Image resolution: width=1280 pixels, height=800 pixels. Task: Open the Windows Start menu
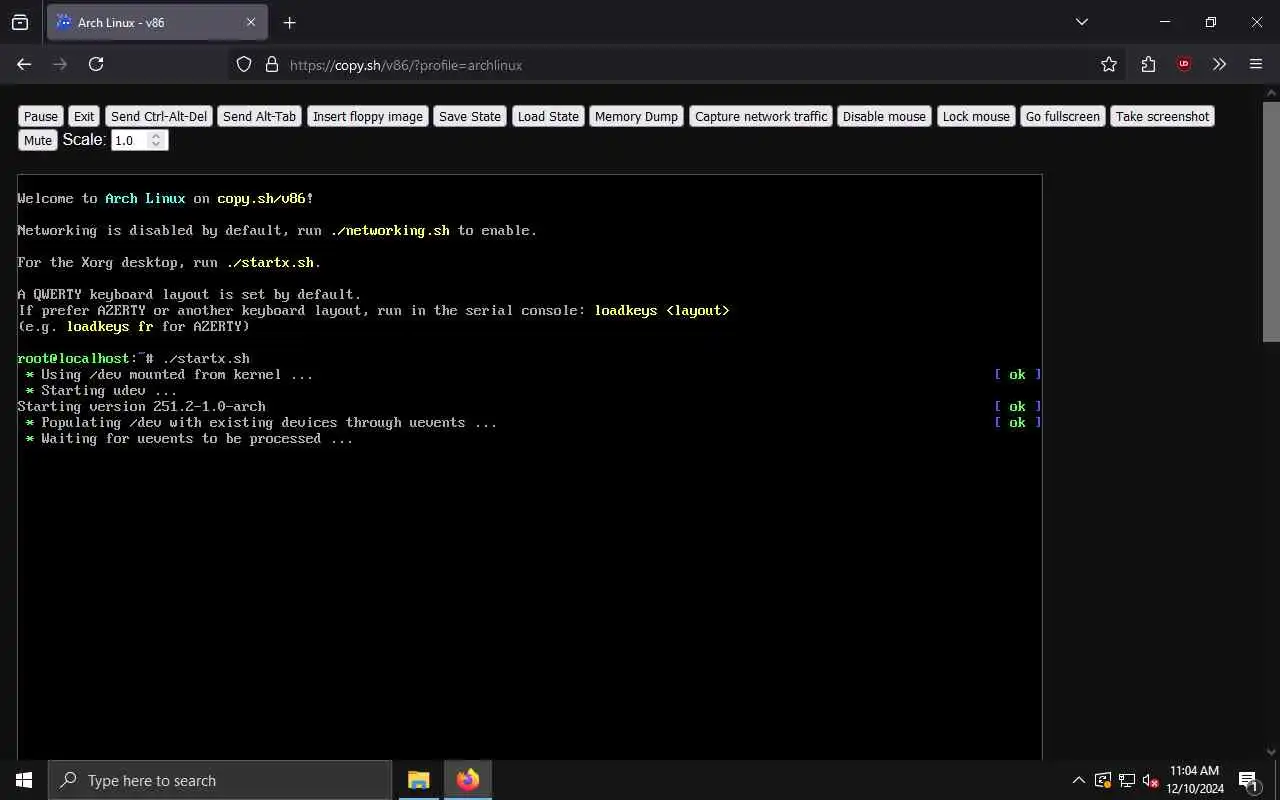pos(24,780)
